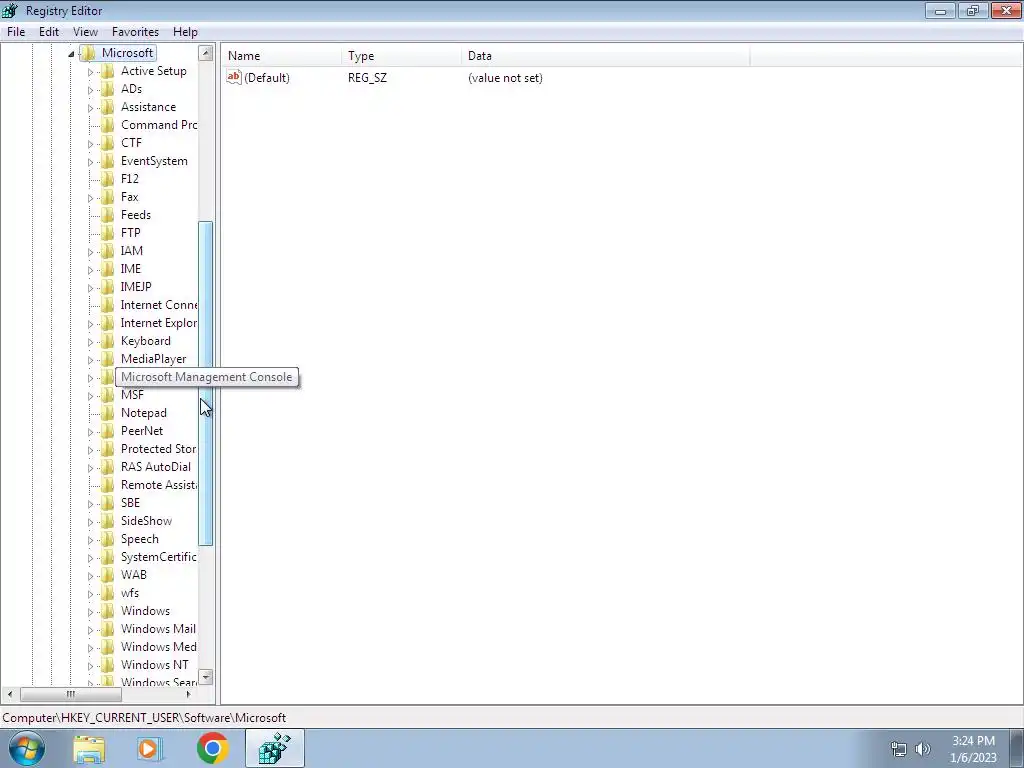The height and width of the screenshot is (768, 1024).
Task: Expand the CTF key
Action: (90, 144)
